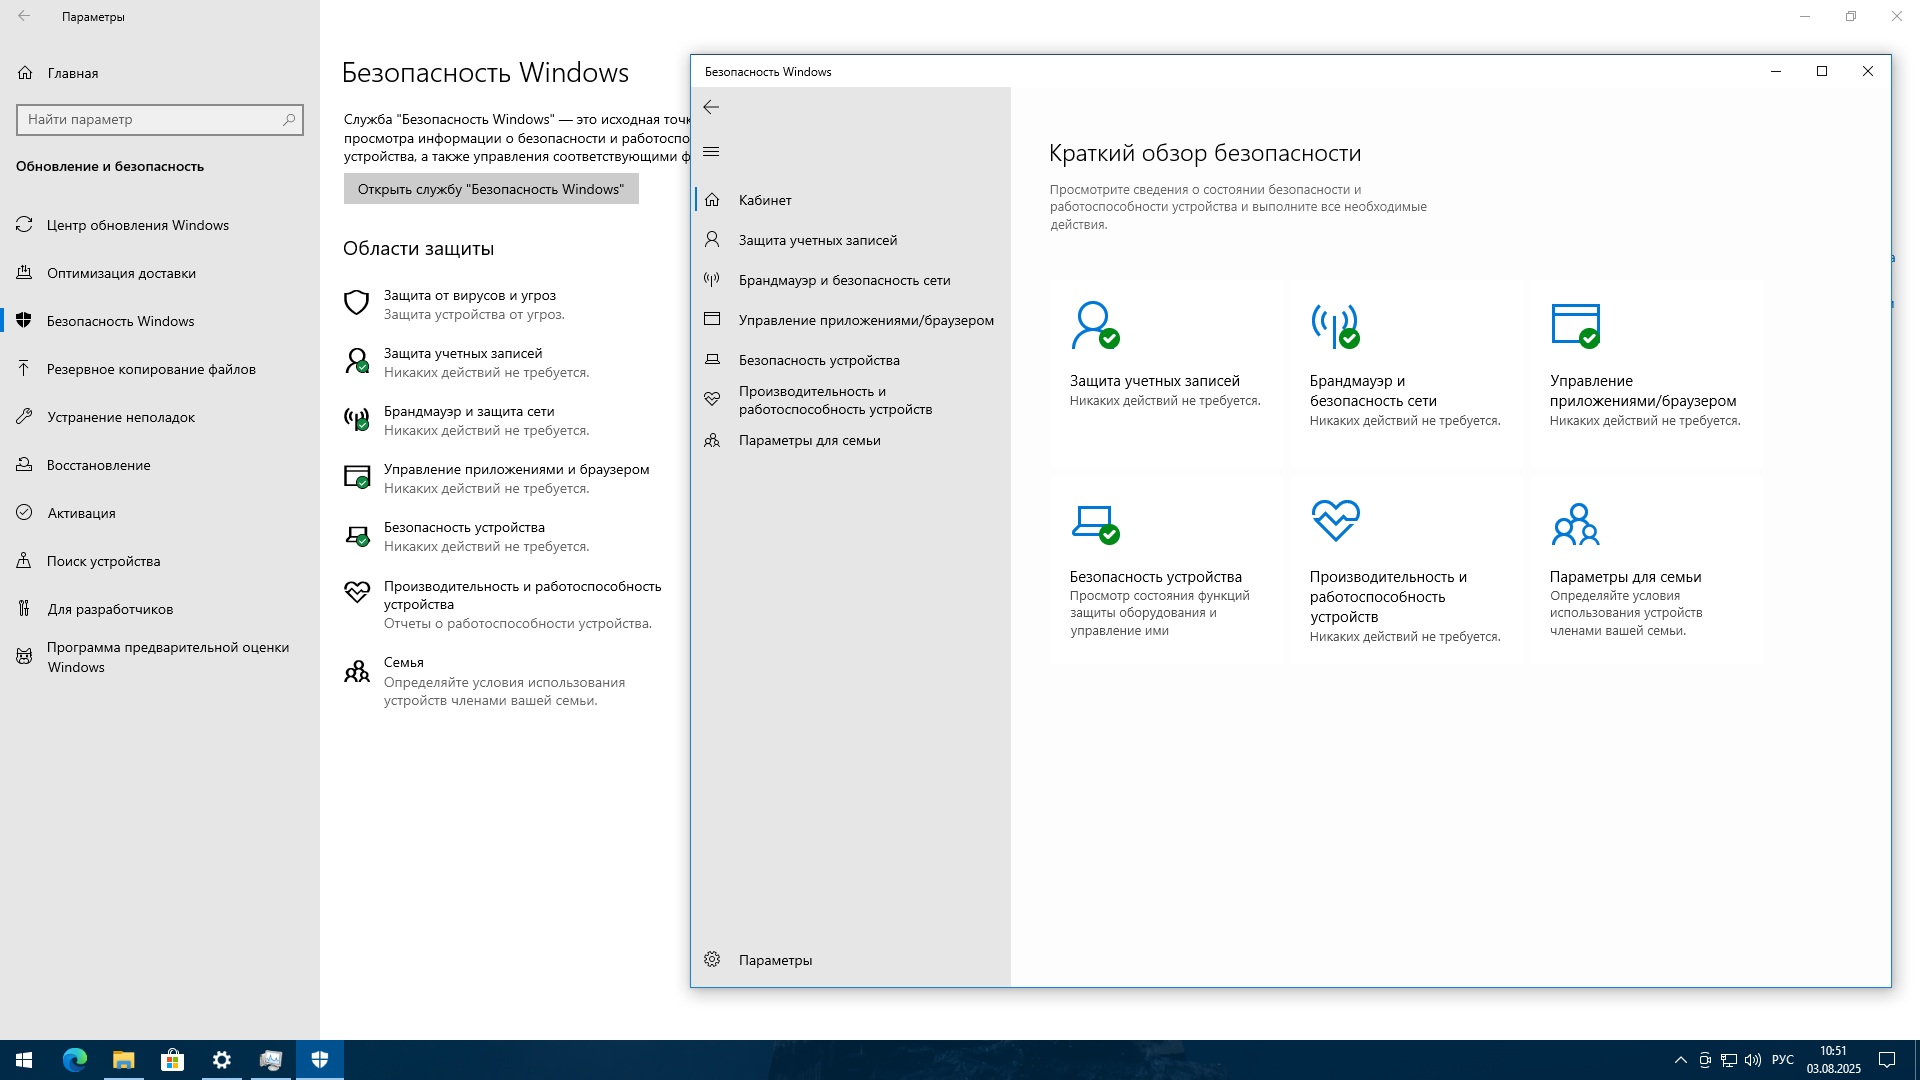
Task: Click the family icon beside Параметры для семьи sidebar
Action: pos(712,440)
